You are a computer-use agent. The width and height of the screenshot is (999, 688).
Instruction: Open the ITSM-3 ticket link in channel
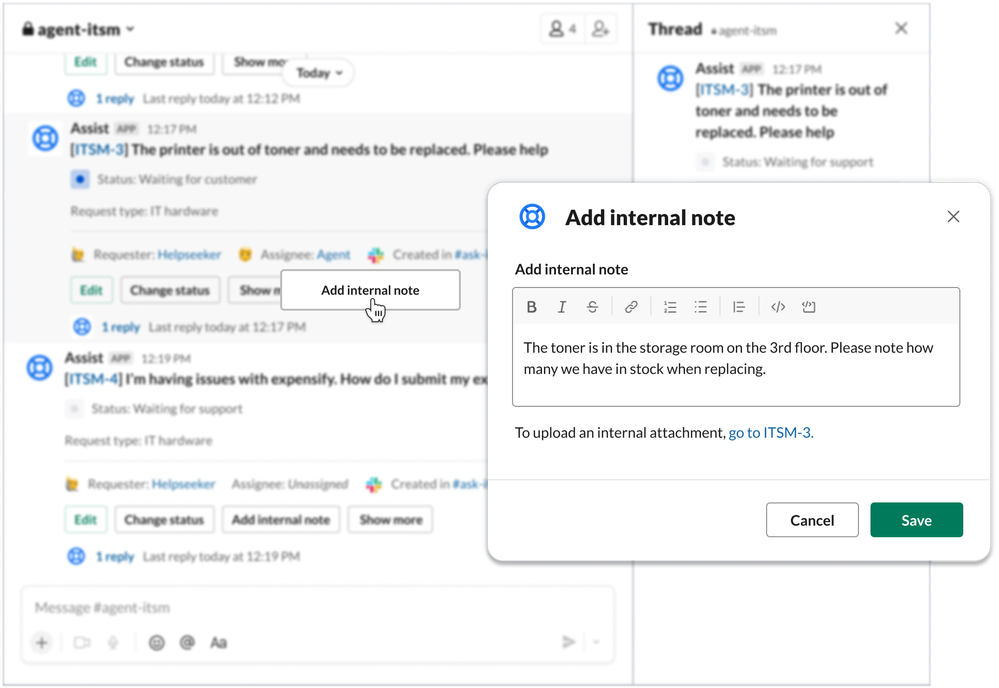click(99, 150)
